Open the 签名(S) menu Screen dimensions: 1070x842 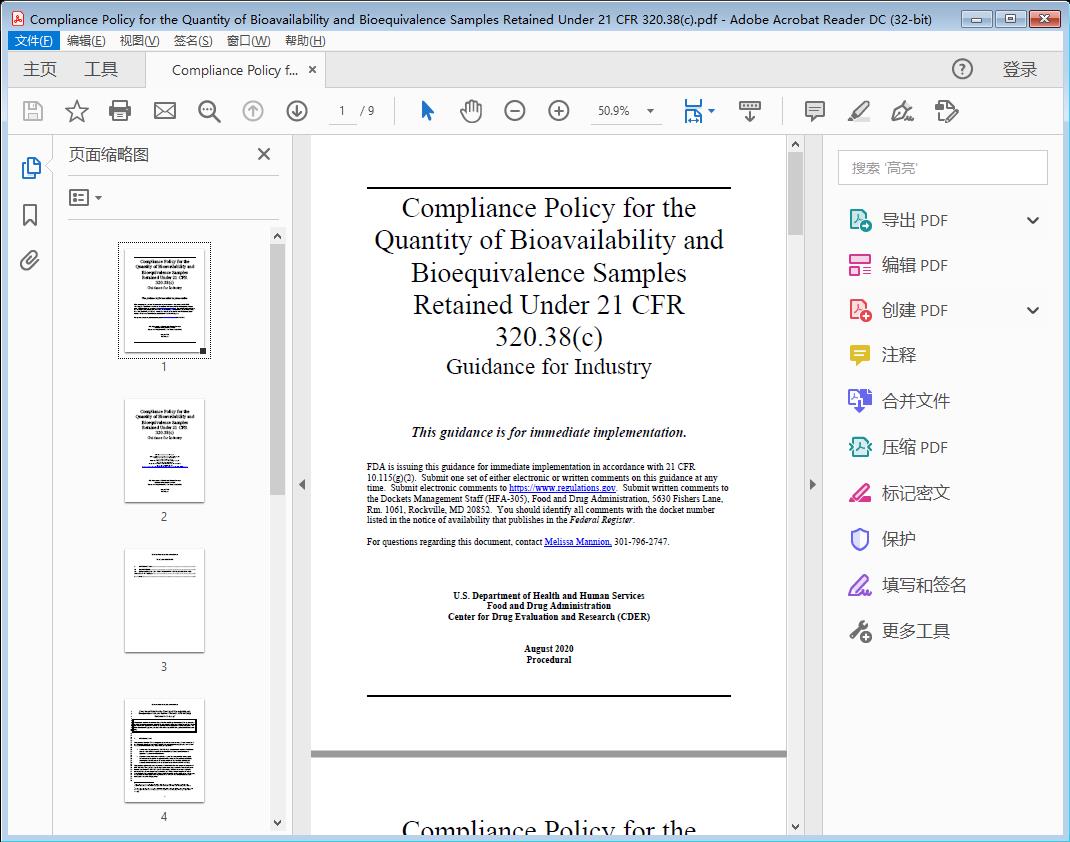pyautogui.click(x=193, y=41)
